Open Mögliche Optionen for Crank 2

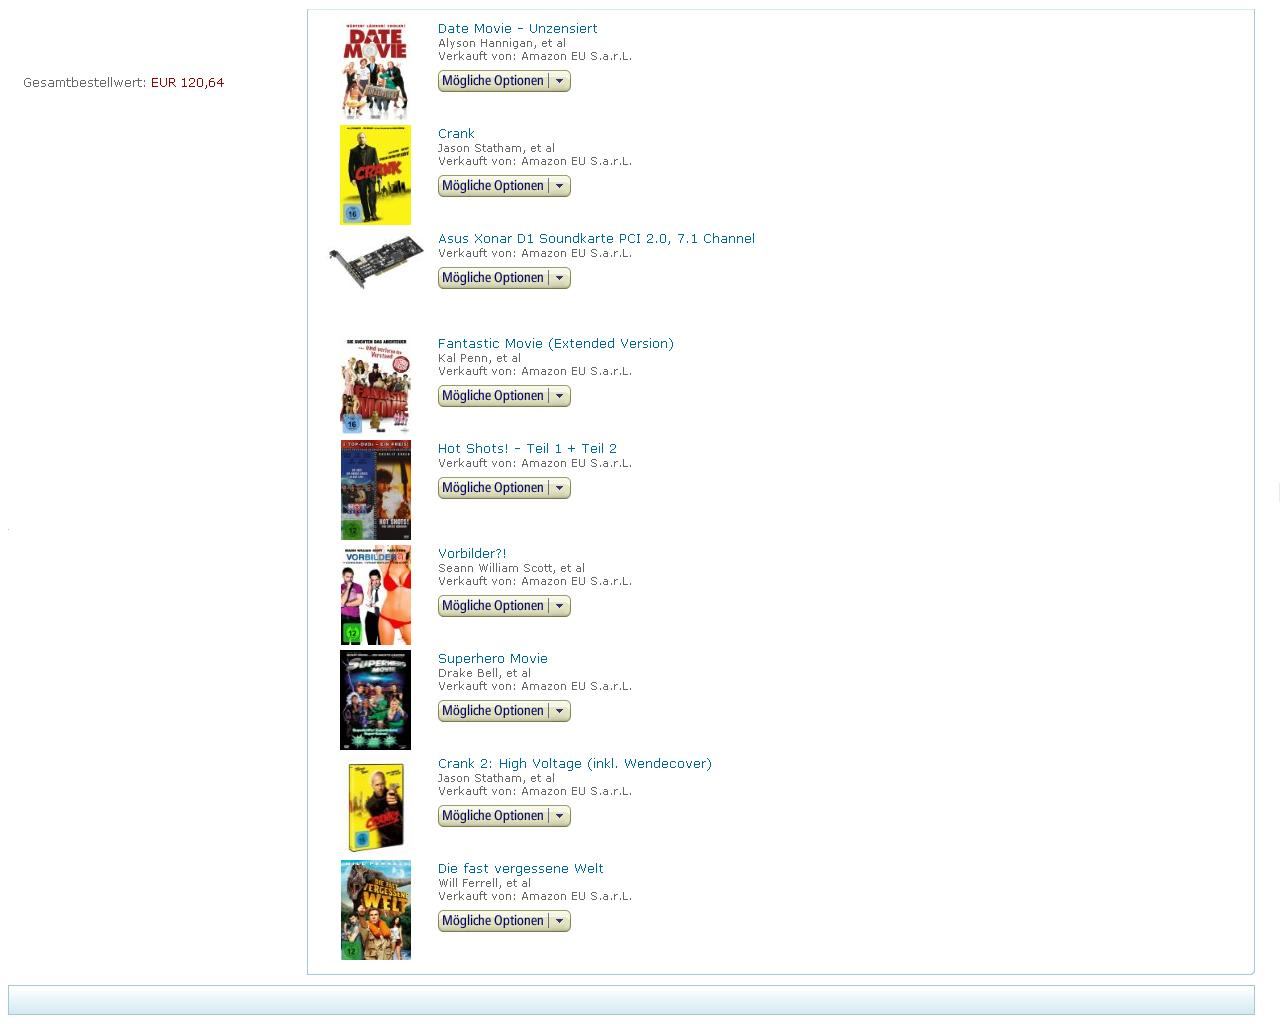[504, 816]
